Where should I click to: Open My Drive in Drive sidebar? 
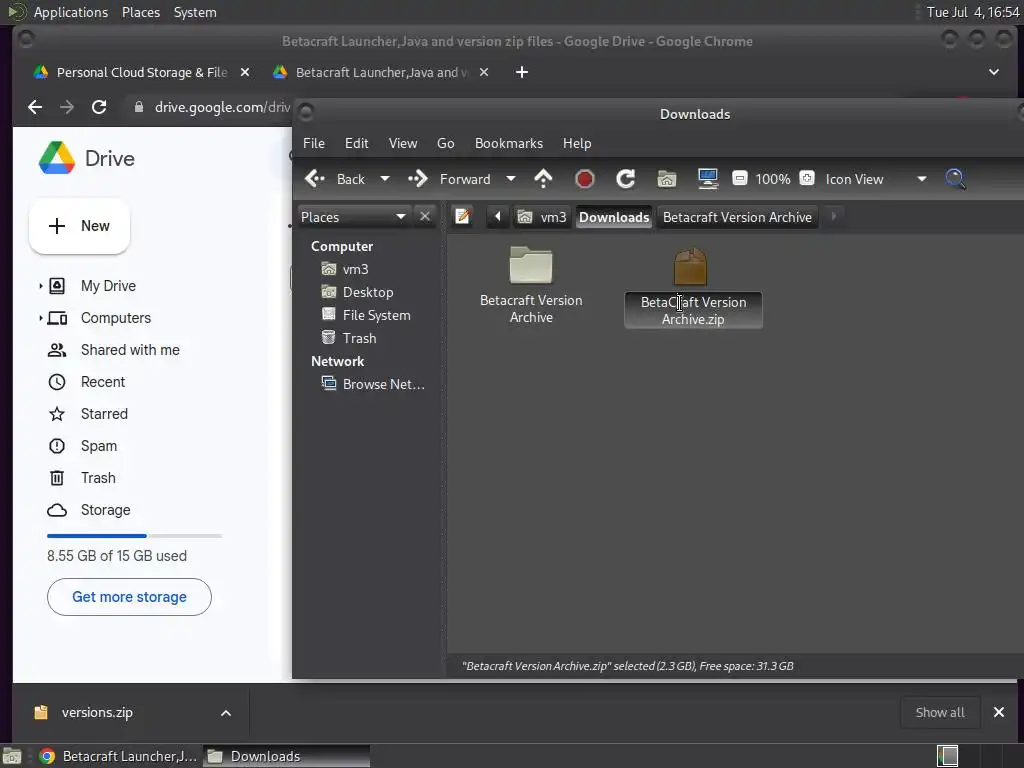(108, 285)
